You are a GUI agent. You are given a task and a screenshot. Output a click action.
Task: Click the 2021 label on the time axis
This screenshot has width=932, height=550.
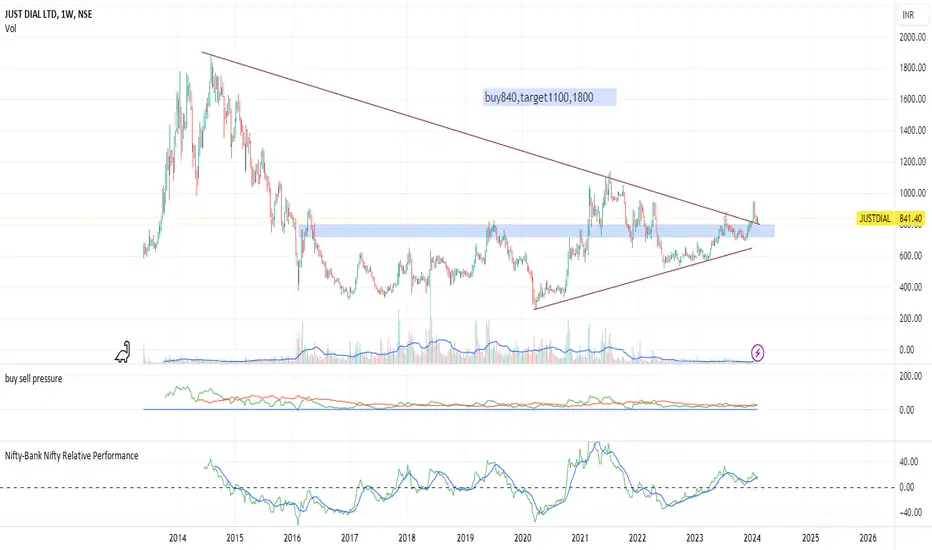pyautogui.click(x=580, y=538)
